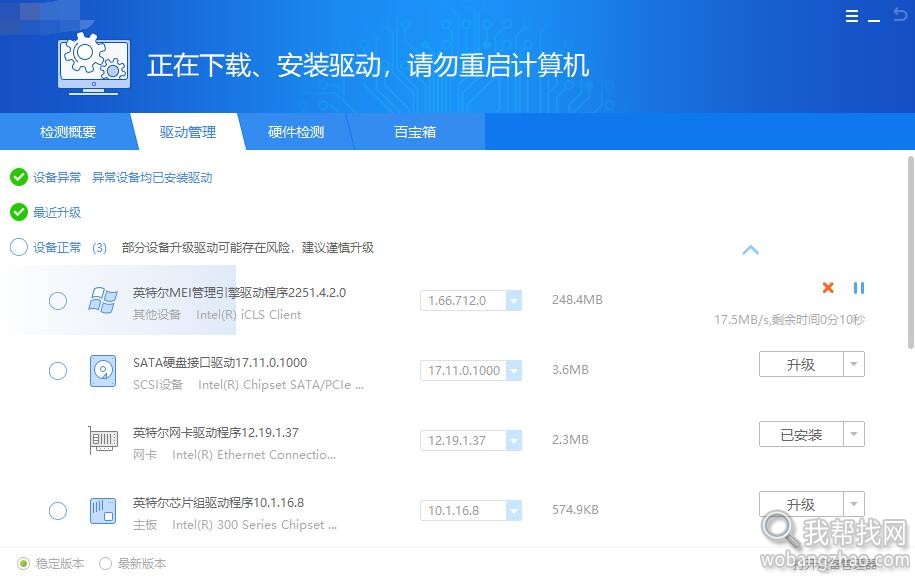The image size is (915, 579).
Task: Select the 最新版本 radio option
Action: 105,563
